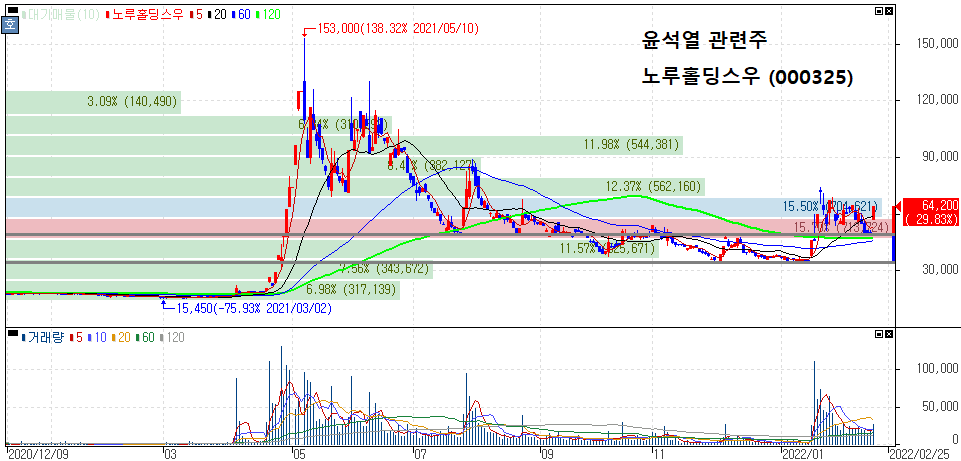
Task: Select the red 노루홀딩스우 legend label
Action: (x=145, y=14)
